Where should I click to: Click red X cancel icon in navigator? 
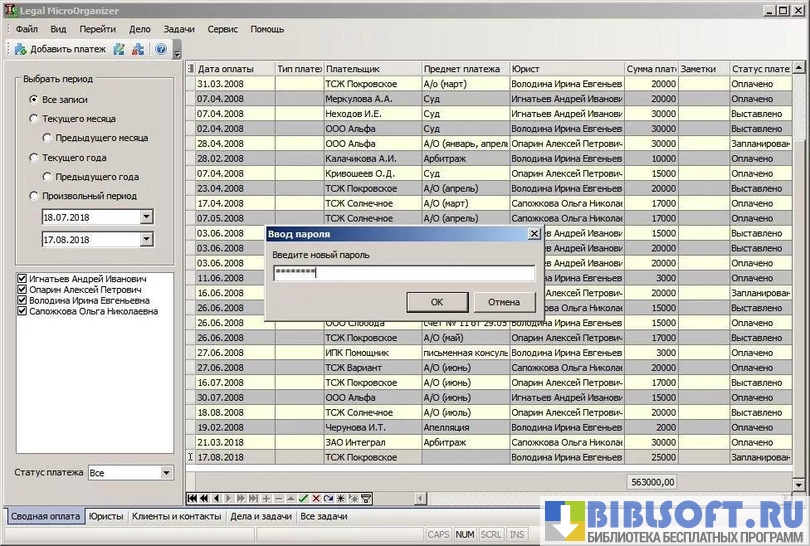316,498
